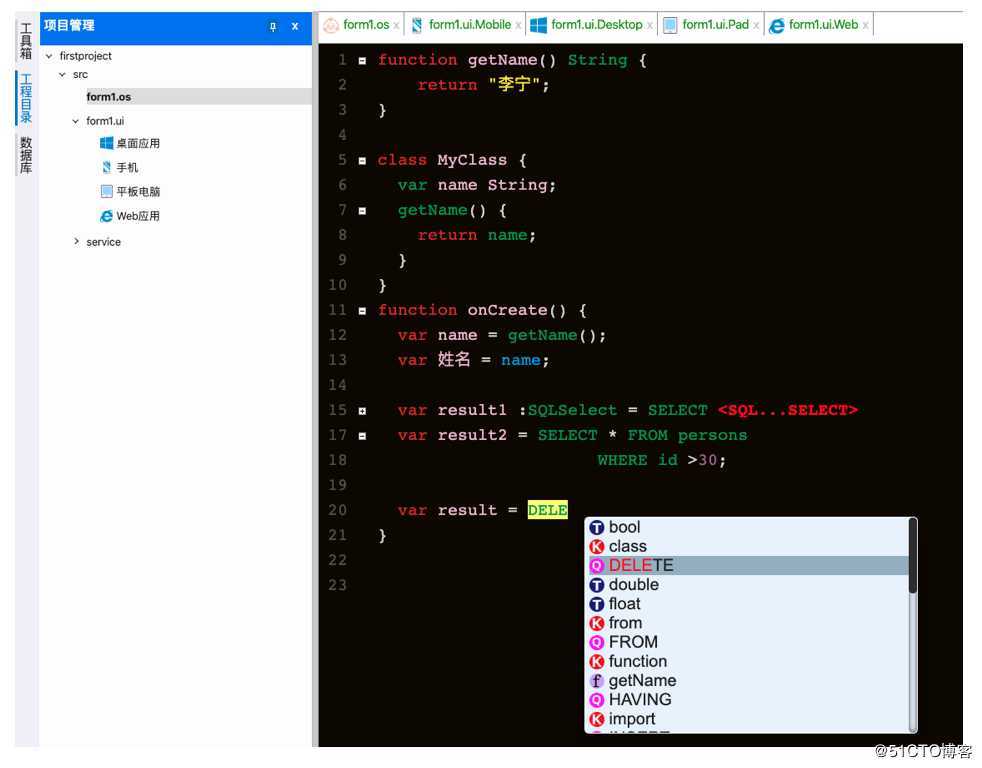Pick double from the autocomplete list
Viewport: 982px width, 768px height.
click(748, 585)
